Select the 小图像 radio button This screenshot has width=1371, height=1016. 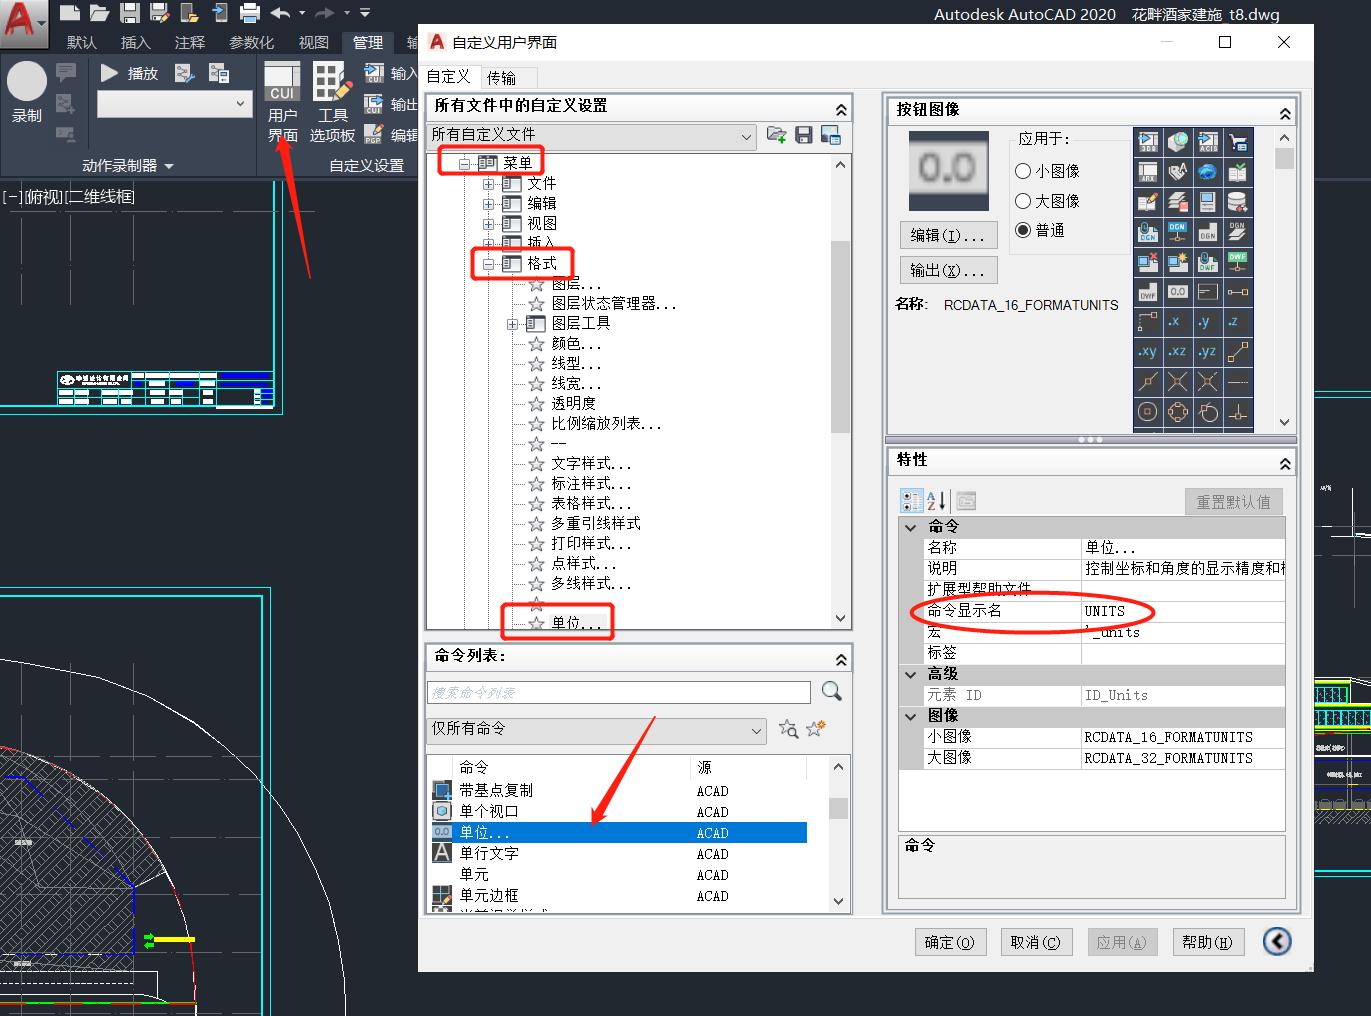click(x=1022, y=171)
